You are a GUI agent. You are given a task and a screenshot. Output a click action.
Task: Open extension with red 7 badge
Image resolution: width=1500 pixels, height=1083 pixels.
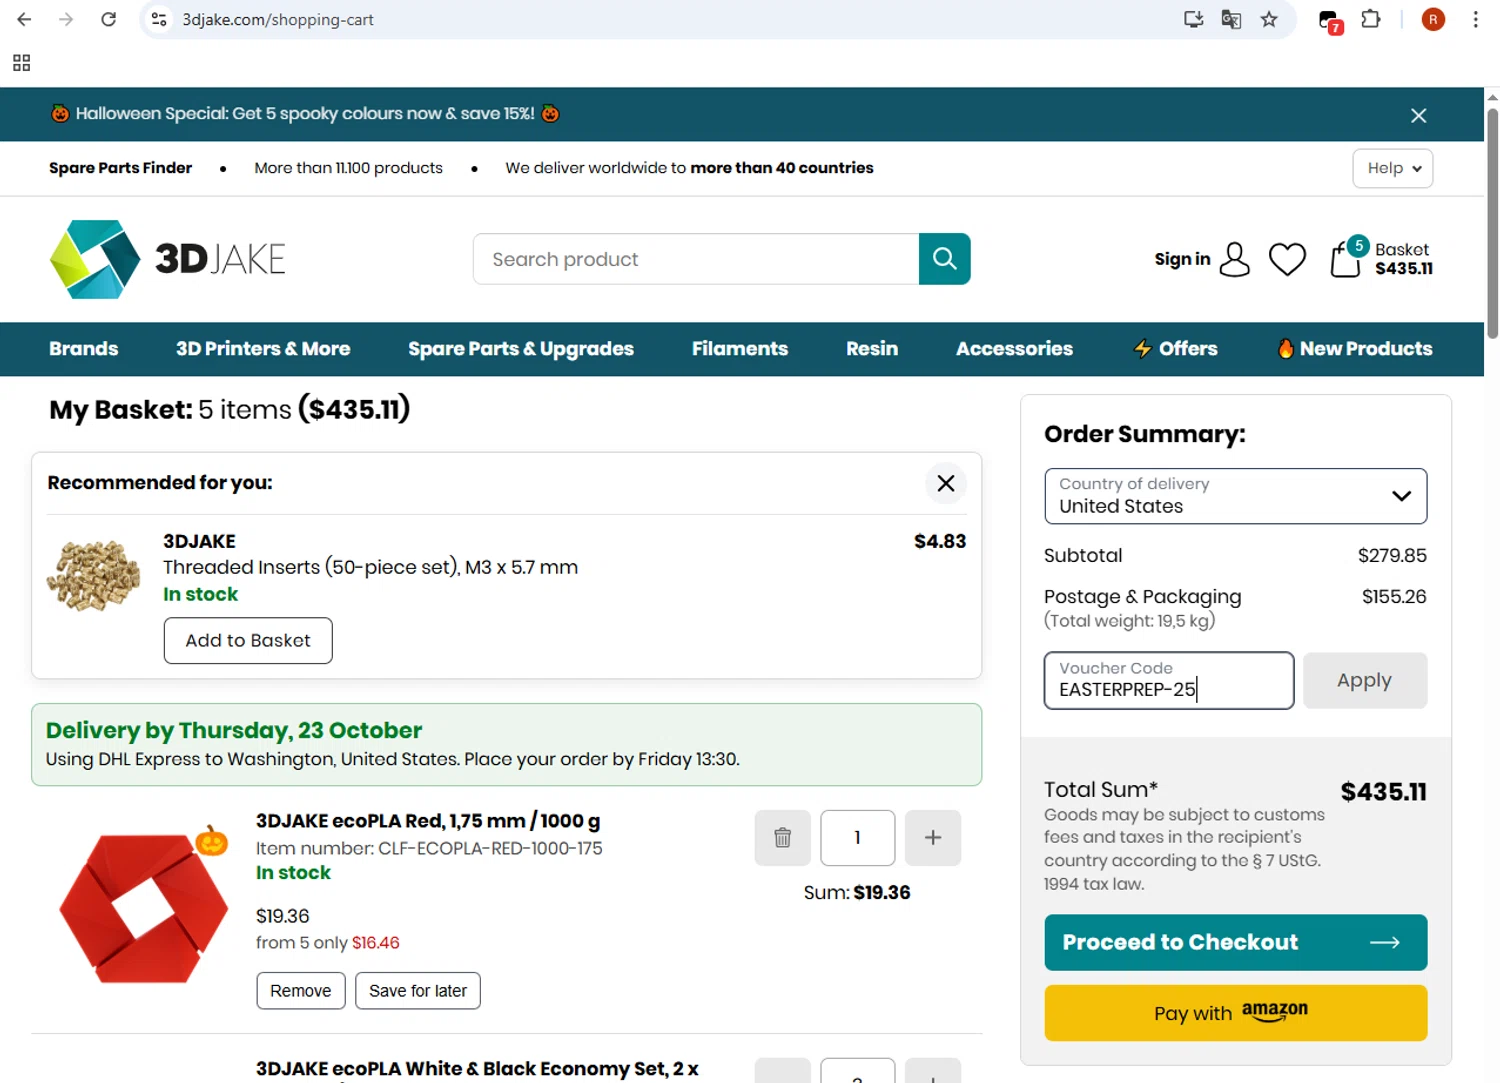pyautogui.click(x=1330, y=21)
